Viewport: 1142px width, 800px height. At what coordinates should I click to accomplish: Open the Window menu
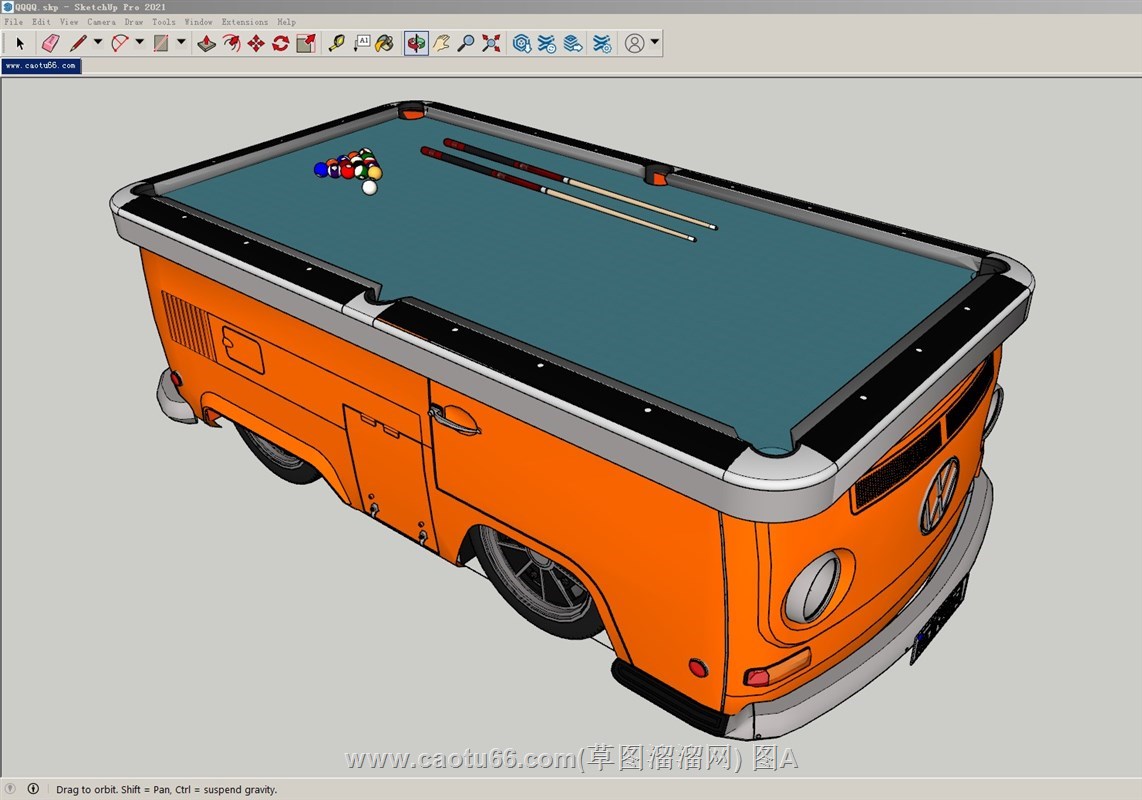tap(198, 22)
